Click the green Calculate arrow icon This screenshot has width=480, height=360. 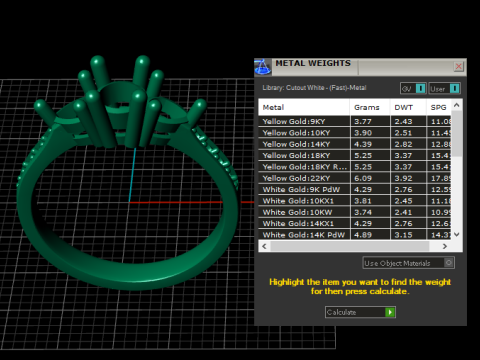pyautogui.click(x=390, y=312)
